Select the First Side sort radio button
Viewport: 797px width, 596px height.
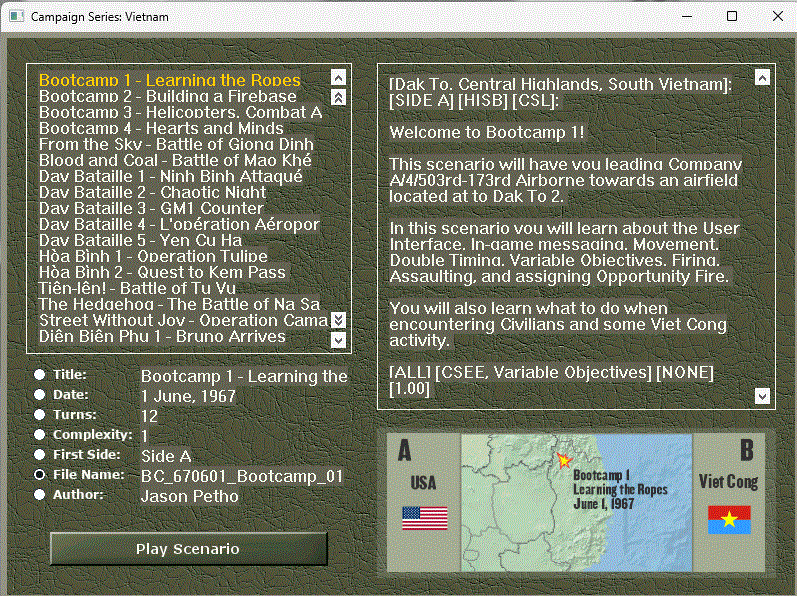[40, 454]
